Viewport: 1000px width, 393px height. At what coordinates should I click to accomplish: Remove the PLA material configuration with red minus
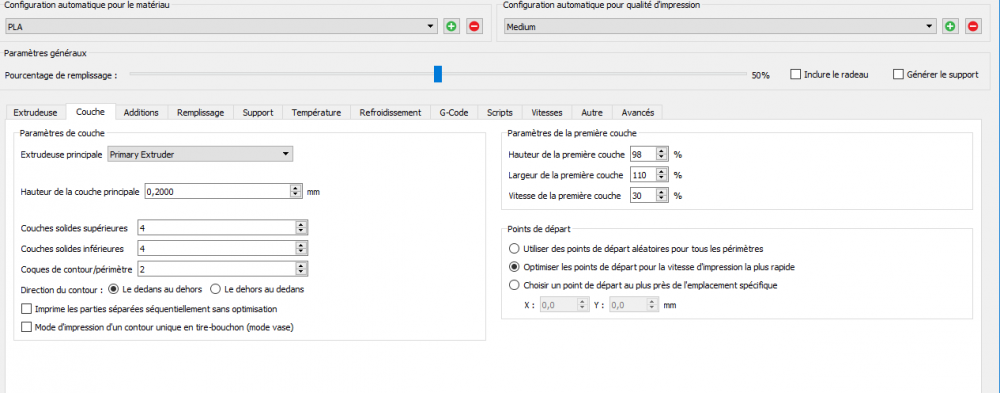coord(474,26)
